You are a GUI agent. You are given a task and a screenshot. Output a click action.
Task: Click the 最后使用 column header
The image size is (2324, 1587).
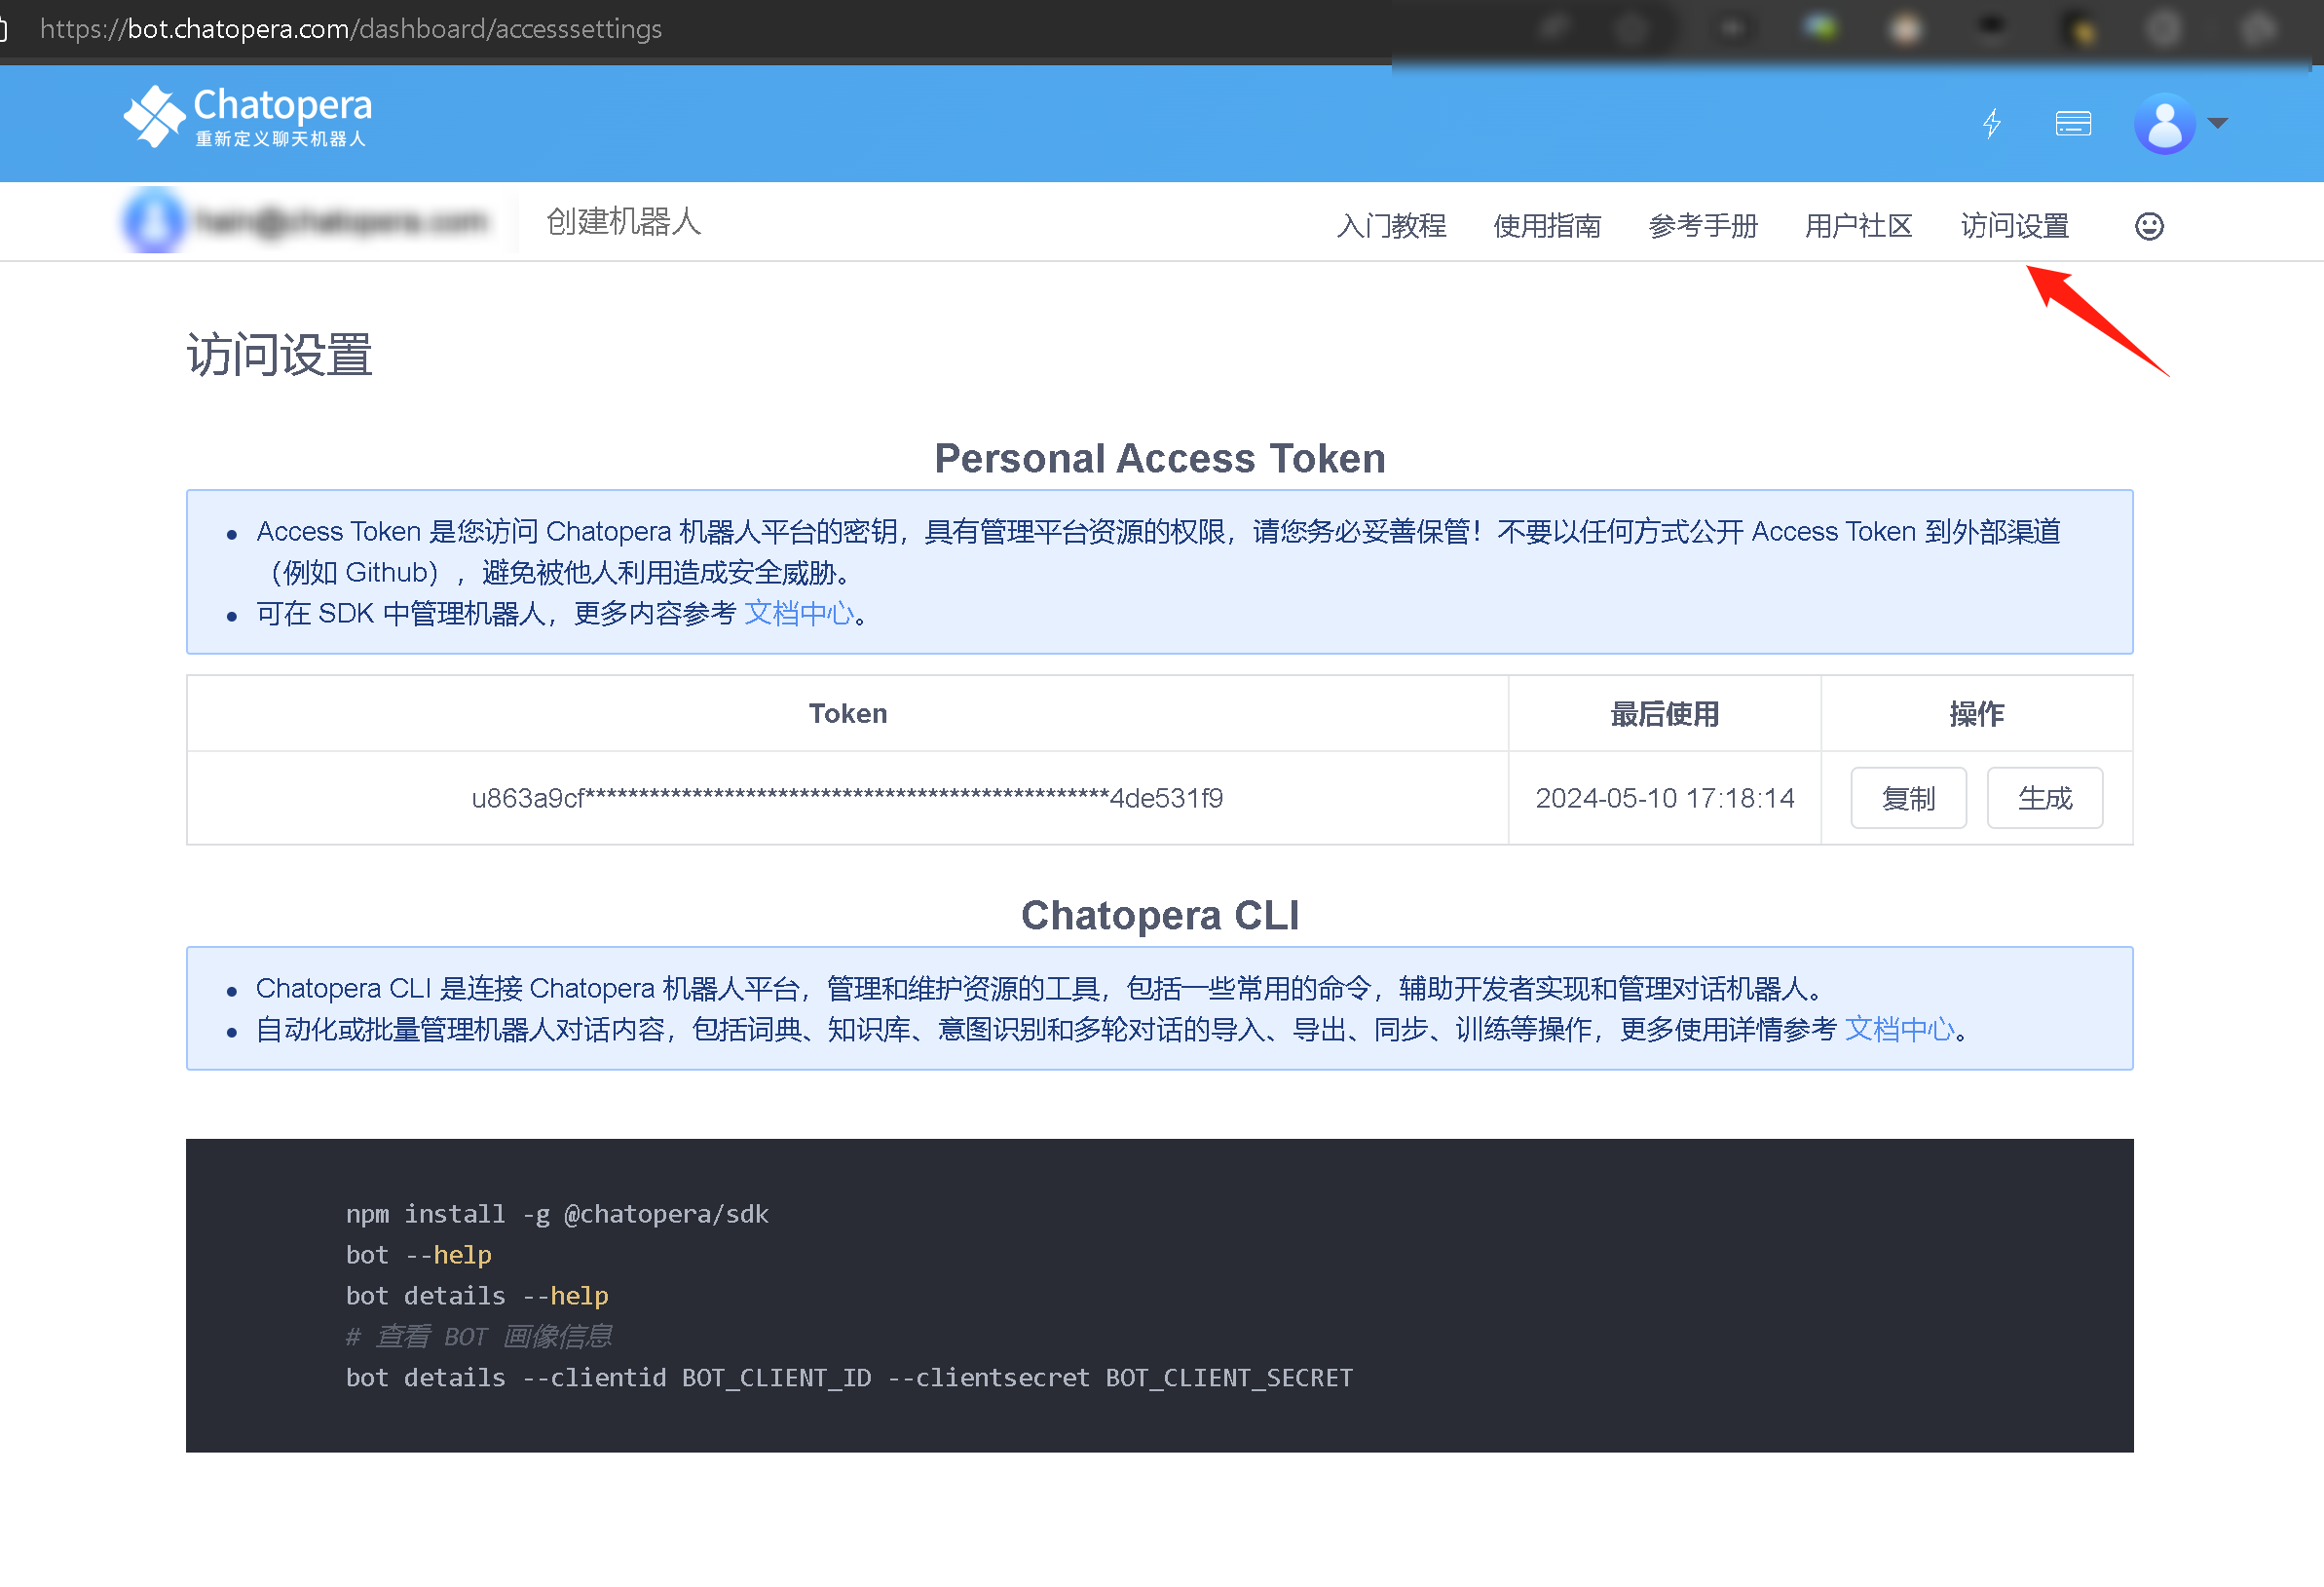(x=1665, y=714)
